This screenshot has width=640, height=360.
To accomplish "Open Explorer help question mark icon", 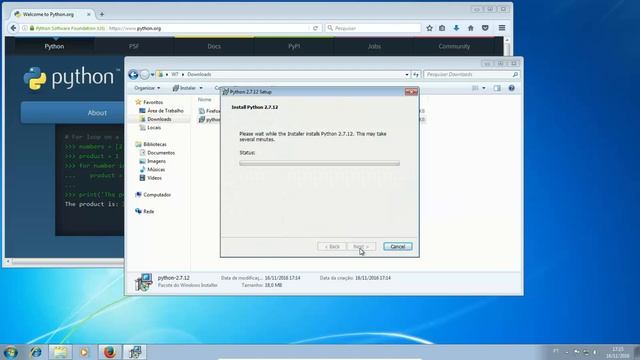I will tap(511, 88).
